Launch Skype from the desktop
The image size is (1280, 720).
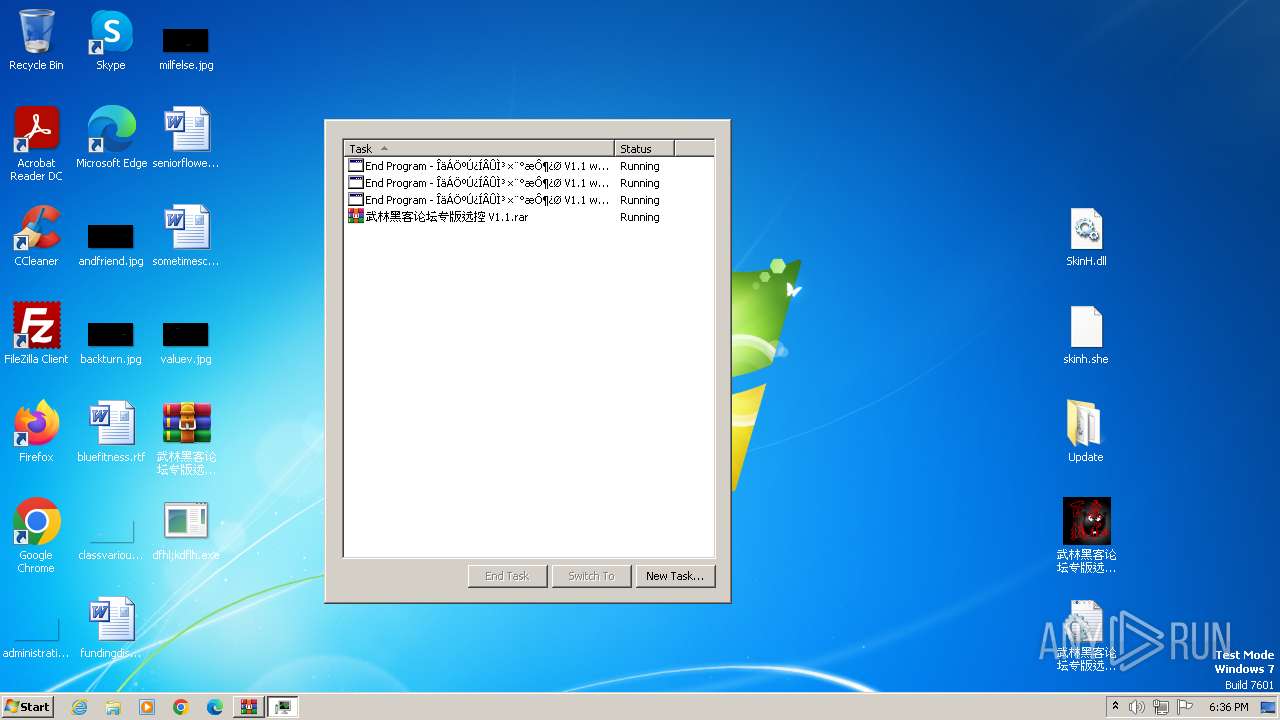click(111, 40)
